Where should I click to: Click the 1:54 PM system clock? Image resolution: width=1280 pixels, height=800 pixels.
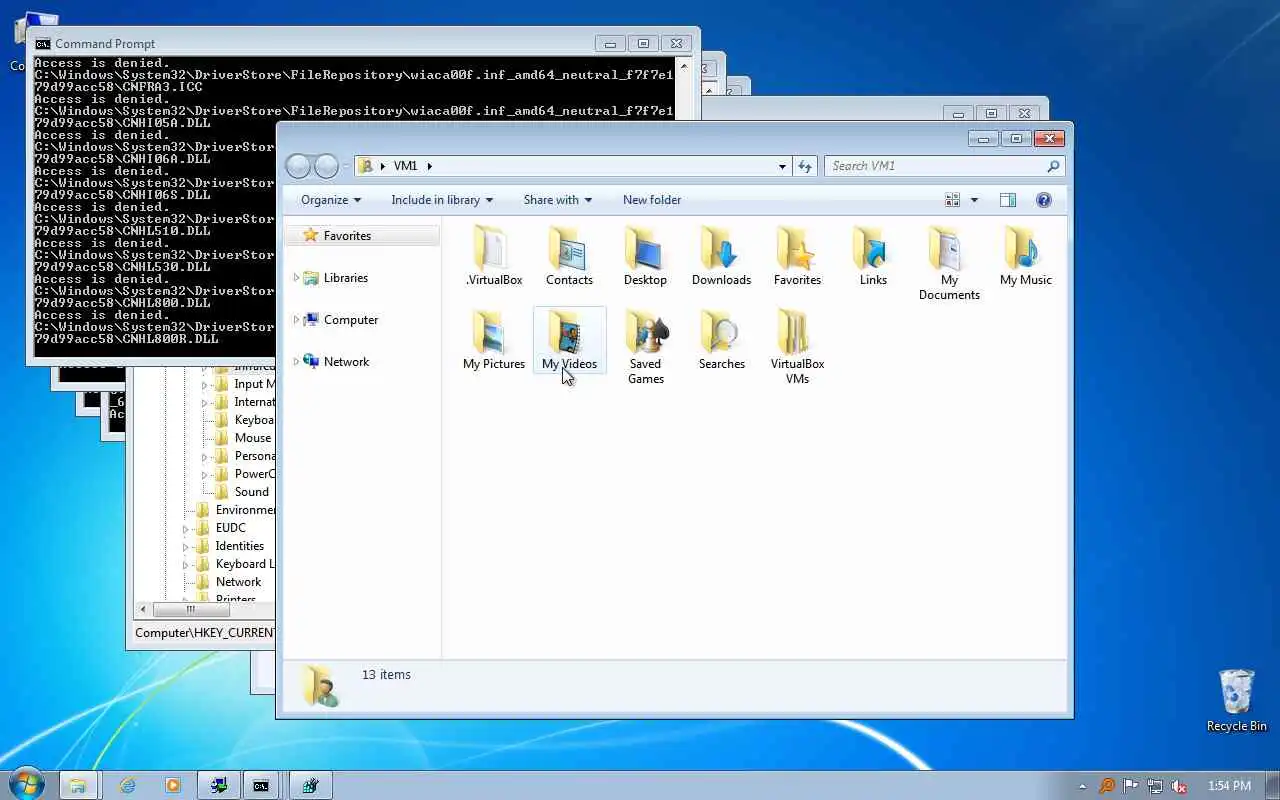click(1229, 786)
